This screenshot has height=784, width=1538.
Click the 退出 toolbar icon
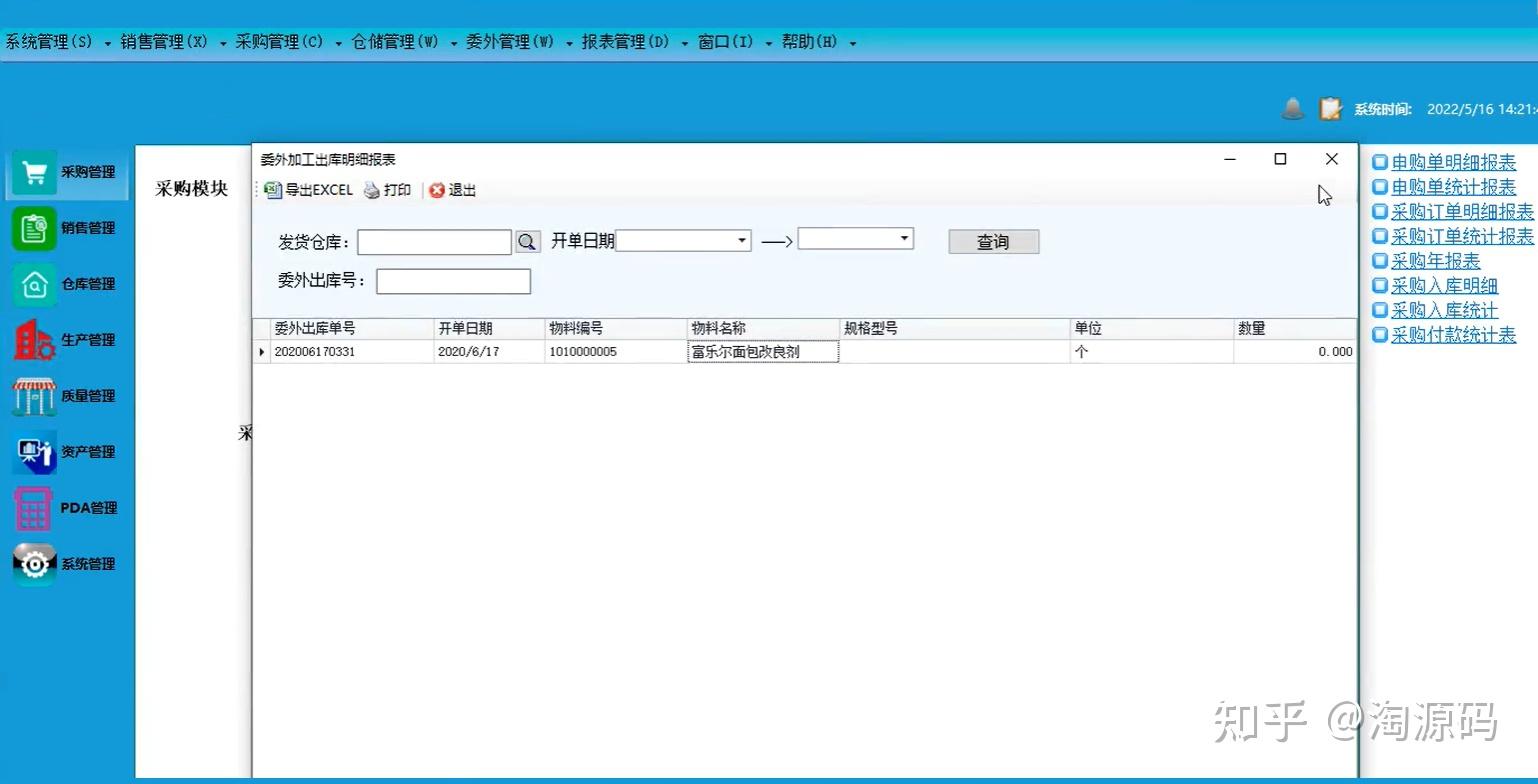452,190
